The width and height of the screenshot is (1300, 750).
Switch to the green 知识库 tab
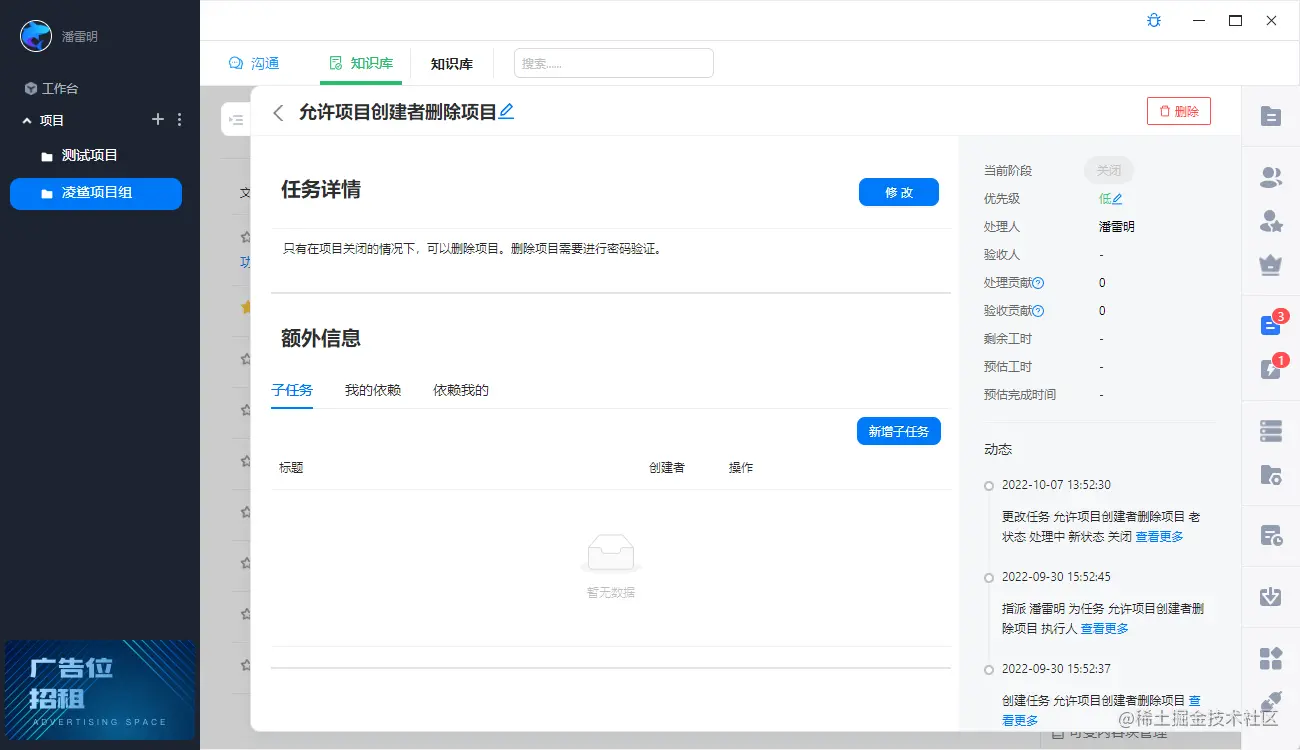pos(361,63)
